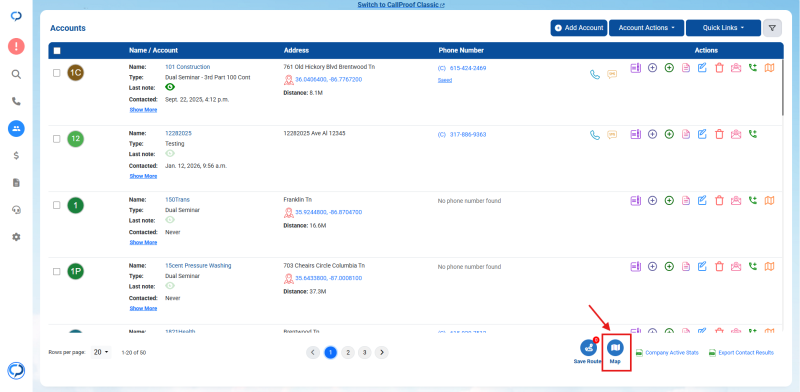Open the 101 Construction account name link
800x392 pixels.
(x=187, y=67)
